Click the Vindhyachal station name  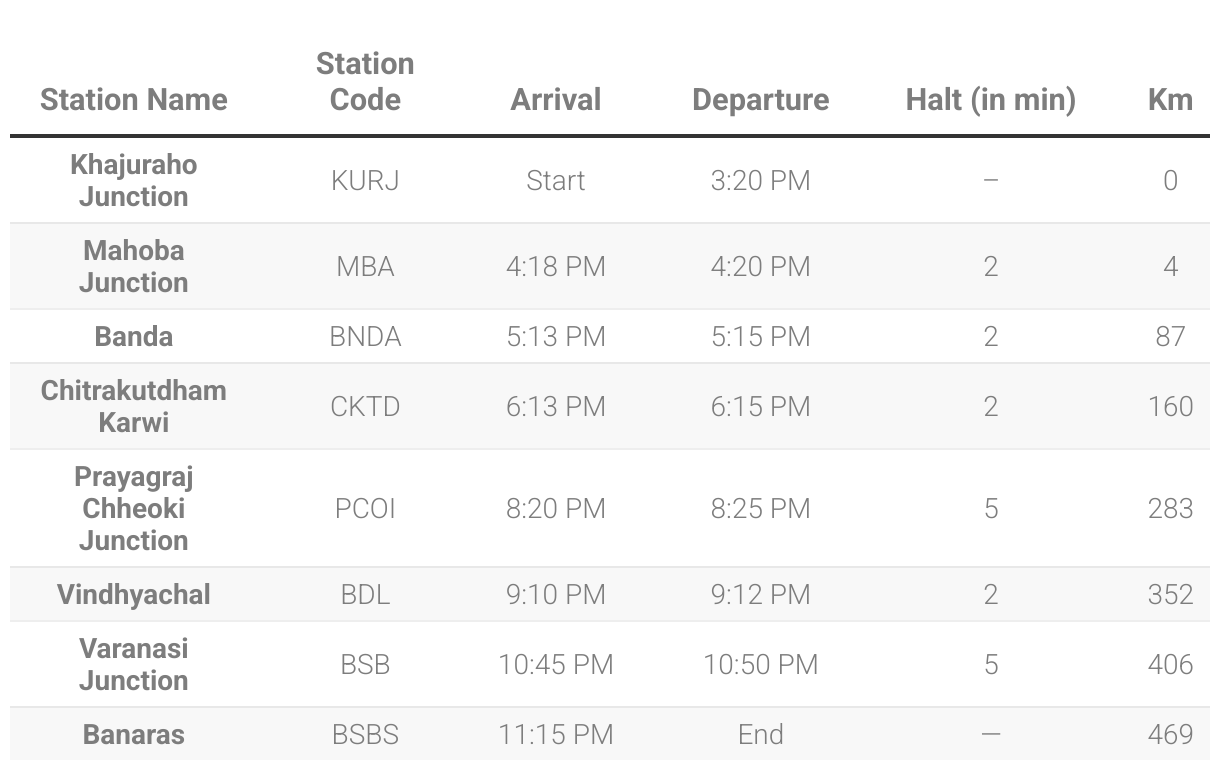pos(134,595)
